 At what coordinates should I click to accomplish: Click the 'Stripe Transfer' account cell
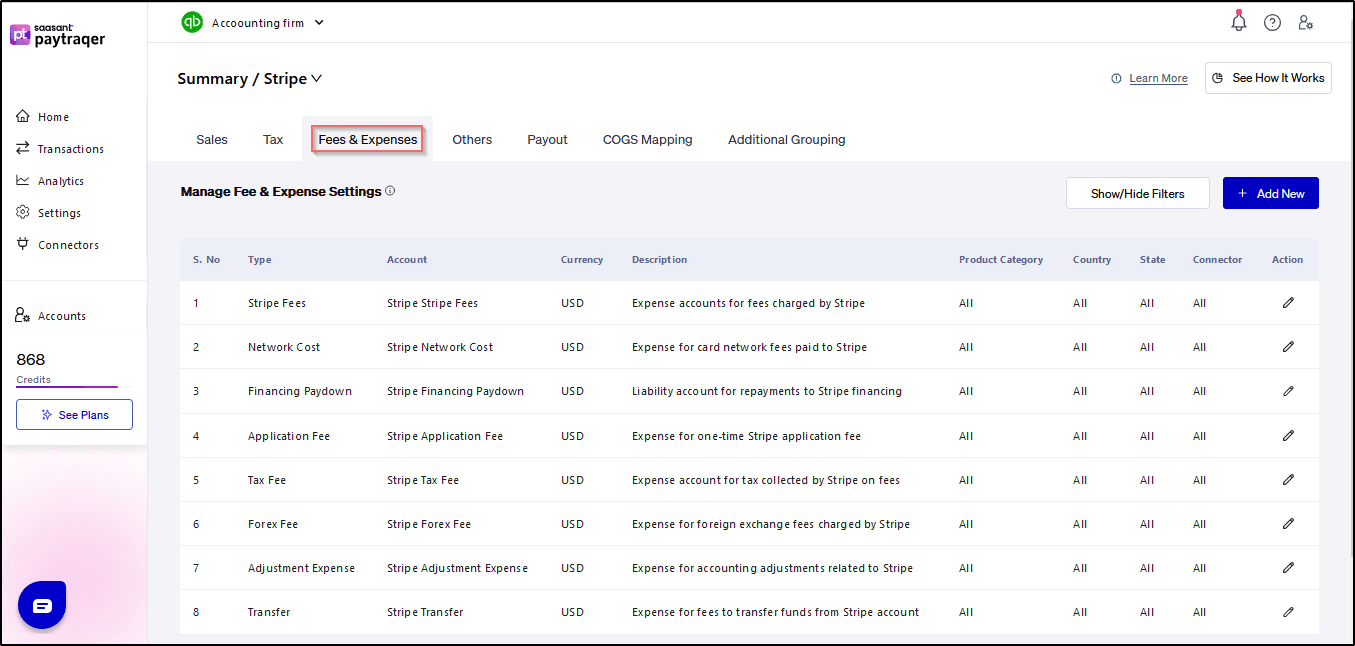425,612
